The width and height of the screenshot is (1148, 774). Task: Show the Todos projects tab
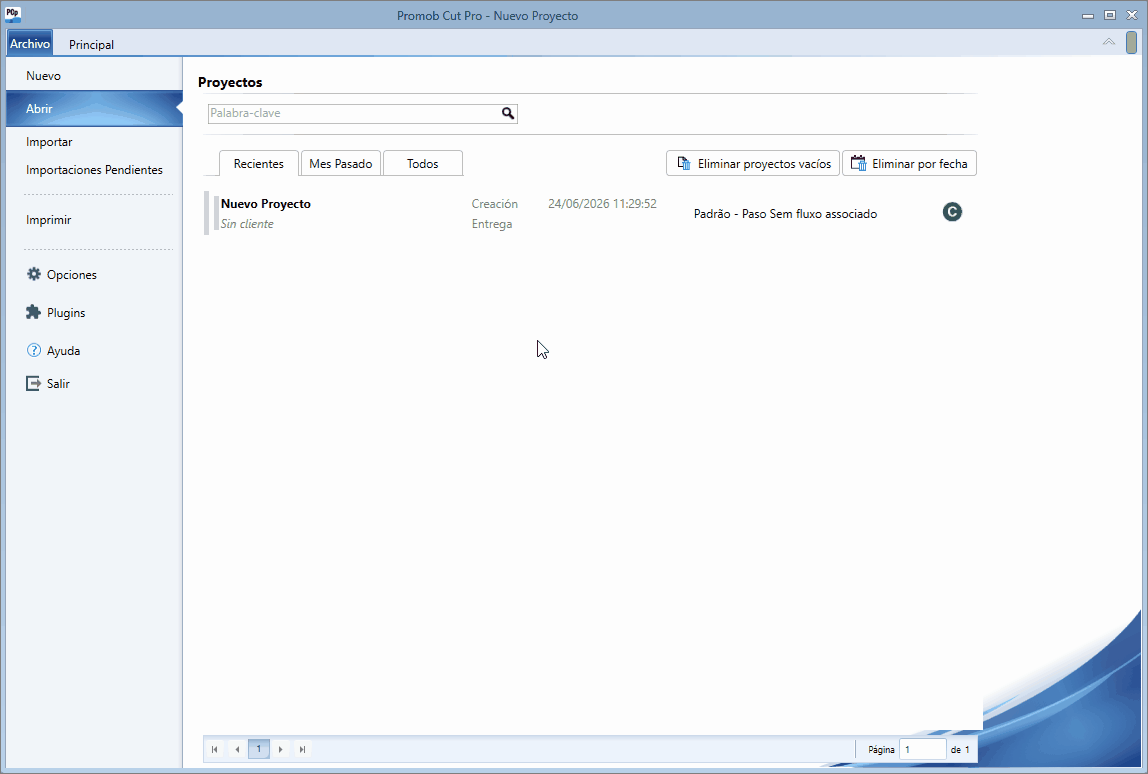422,163
